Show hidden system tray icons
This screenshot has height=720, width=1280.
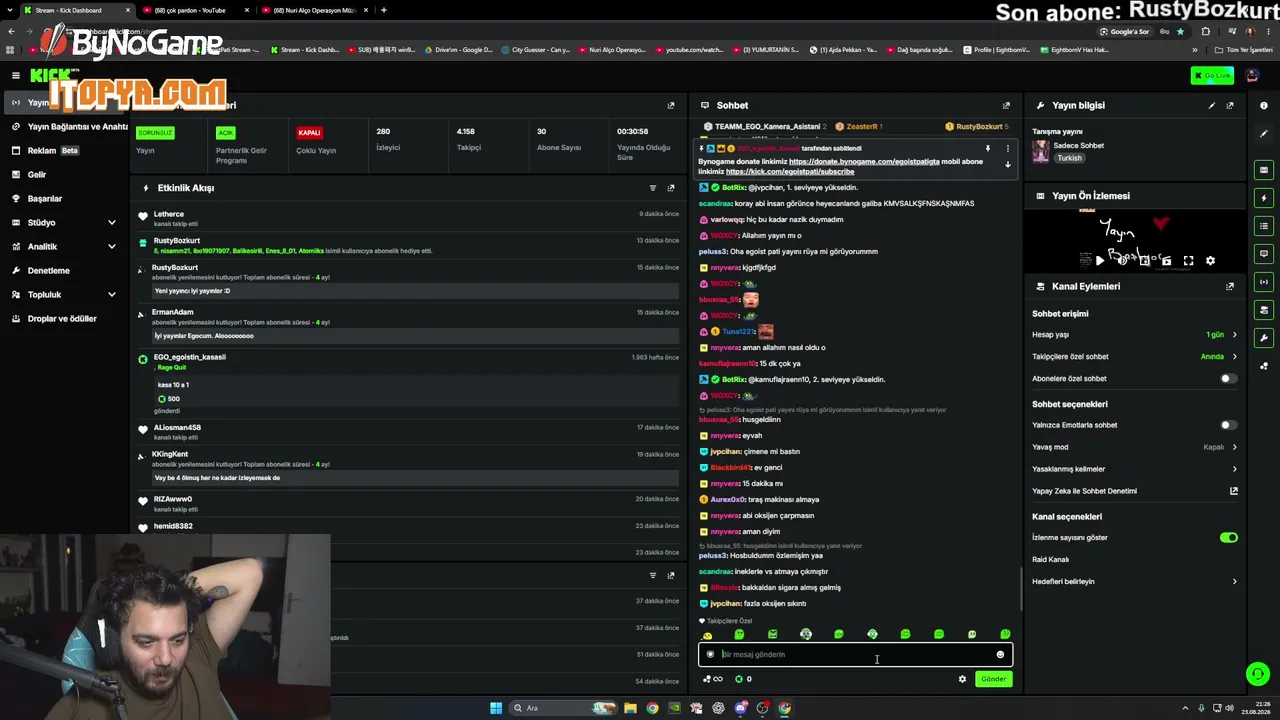tap(1185, 708)
